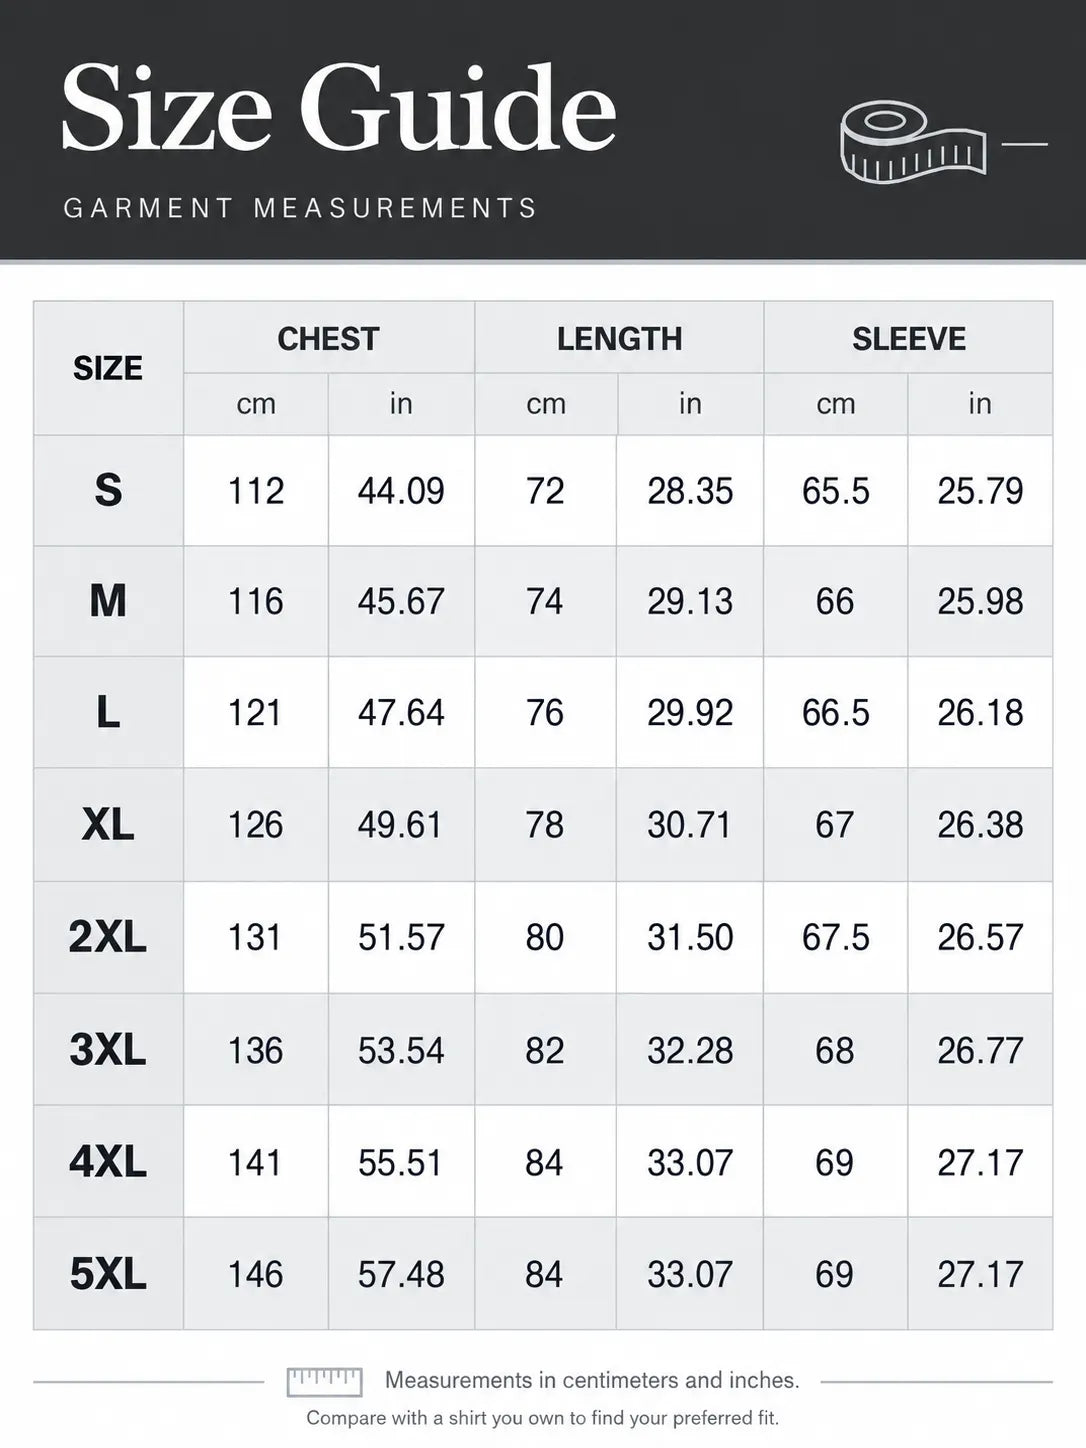The width and height of the screenshot is (1086, 1448).
Task: Select the SLEEVE column header
Action: pyautogui.click(x=908, y=339)
